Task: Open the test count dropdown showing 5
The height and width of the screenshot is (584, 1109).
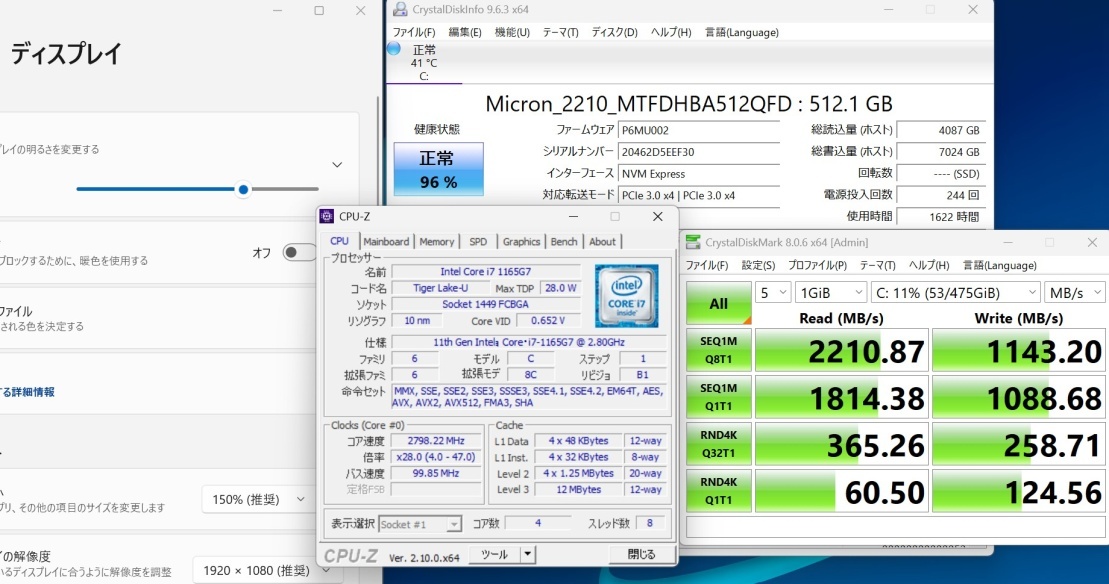Action: [771, 292]
